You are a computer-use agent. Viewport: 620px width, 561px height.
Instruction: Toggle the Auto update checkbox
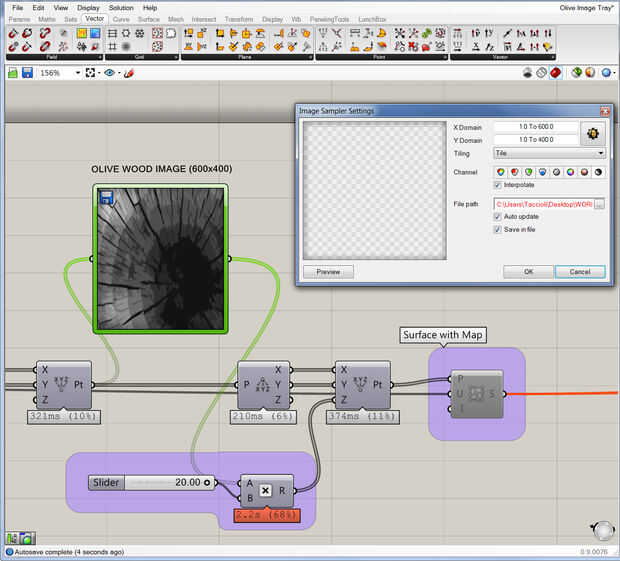498,216
